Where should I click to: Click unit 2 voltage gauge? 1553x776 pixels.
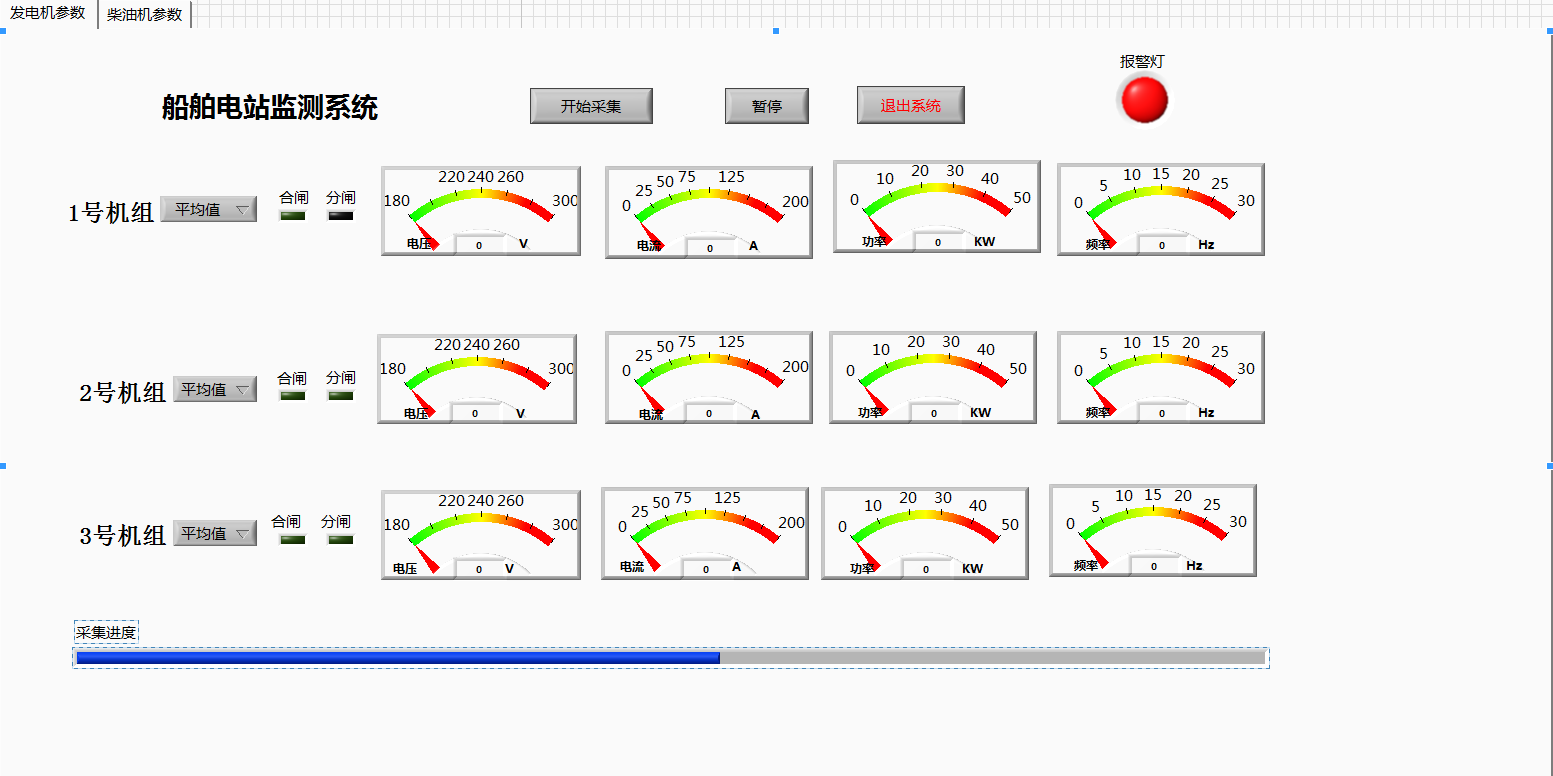(x=476, y=378)
